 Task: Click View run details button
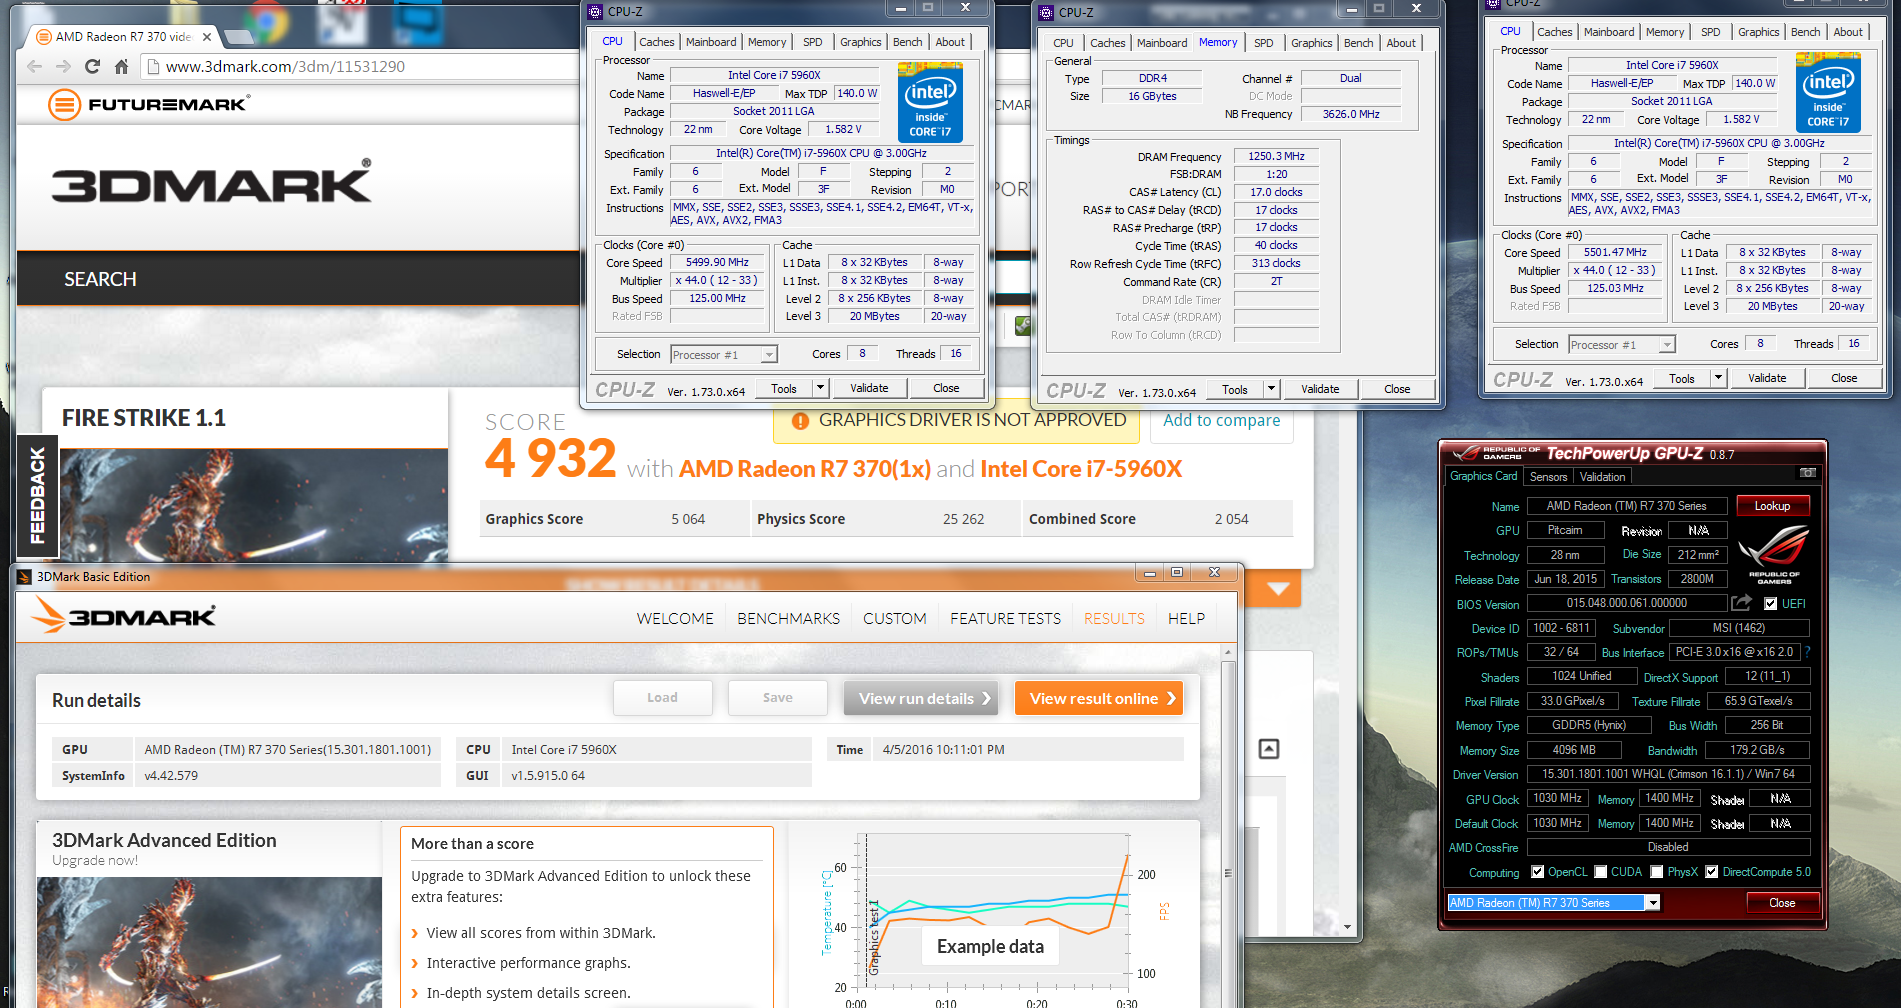[921, 698]
